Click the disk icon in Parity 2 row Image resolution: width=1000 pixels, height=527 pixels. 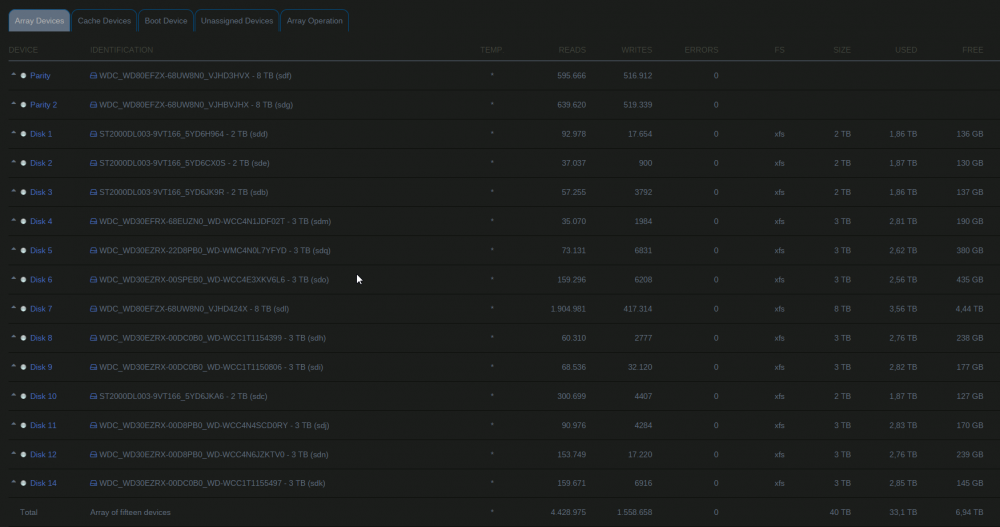[x=93, y=105]
